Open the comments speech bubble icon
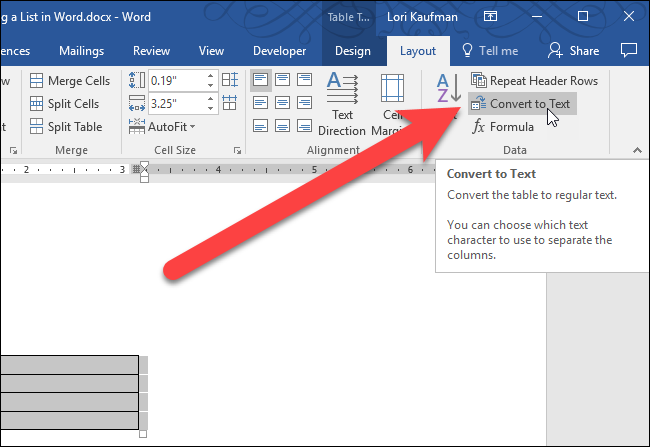650x447 pixels. click(x=629, y=51)
